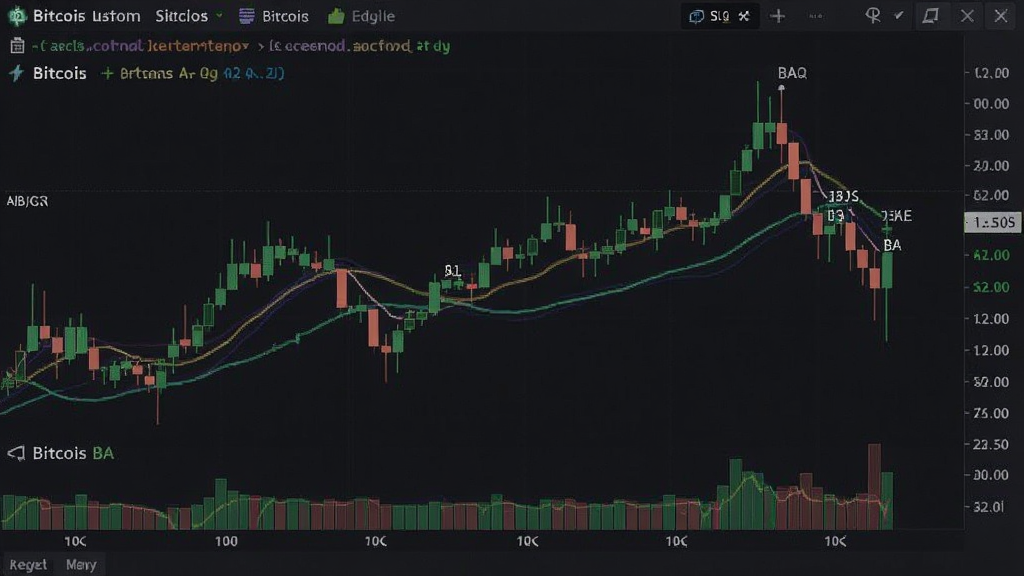Viewport: 1024px width, 576px height.
Task: Click the Brttans Ar Qg indicator label
Action: (x=168, y=73)
